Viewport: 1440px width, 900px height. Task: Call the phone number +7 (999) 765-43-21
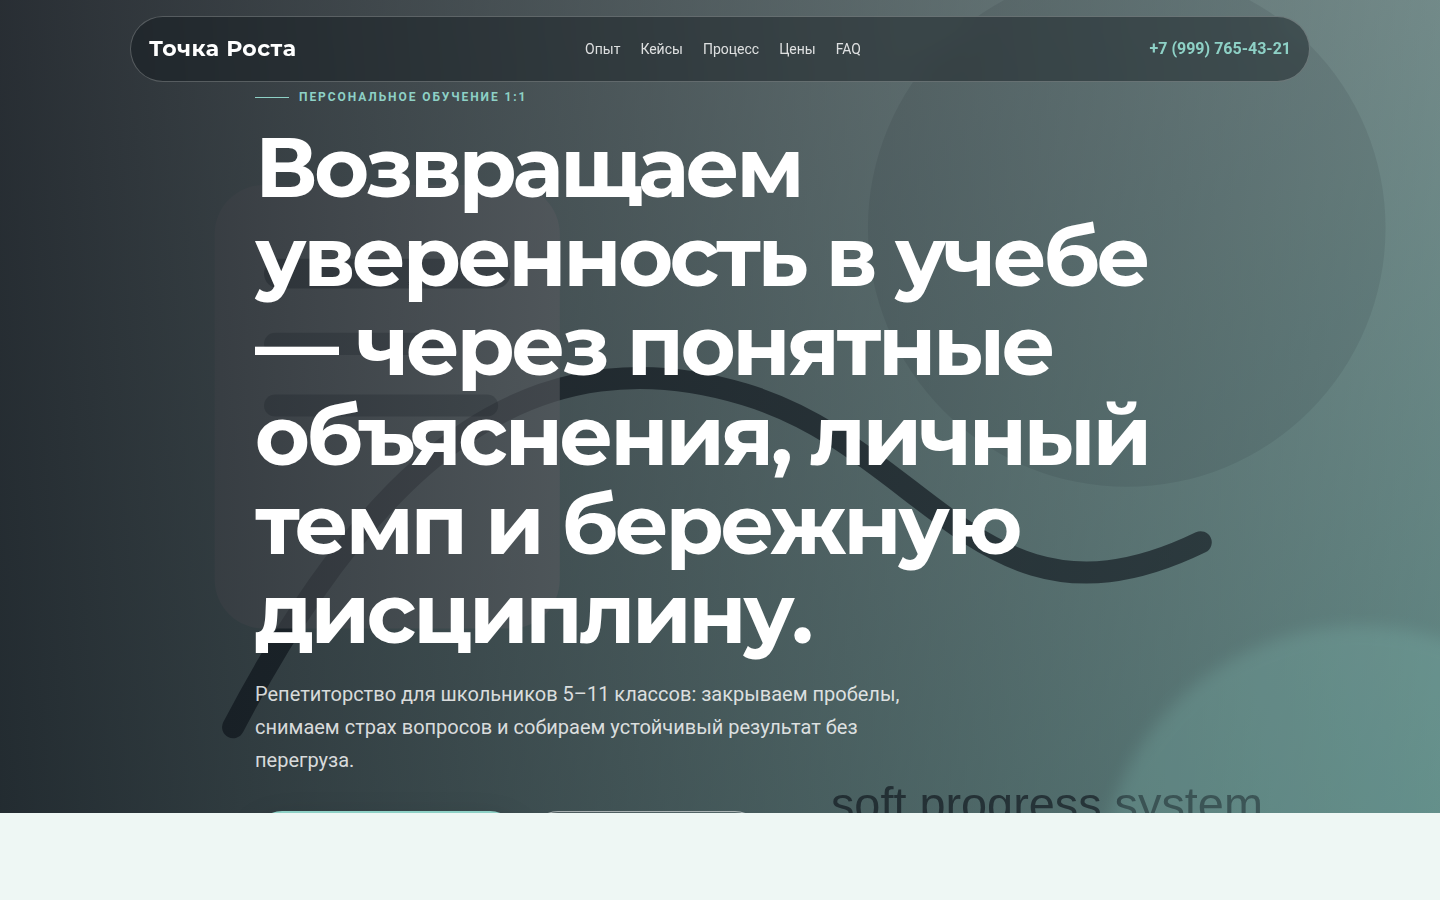coord(1219,48)
